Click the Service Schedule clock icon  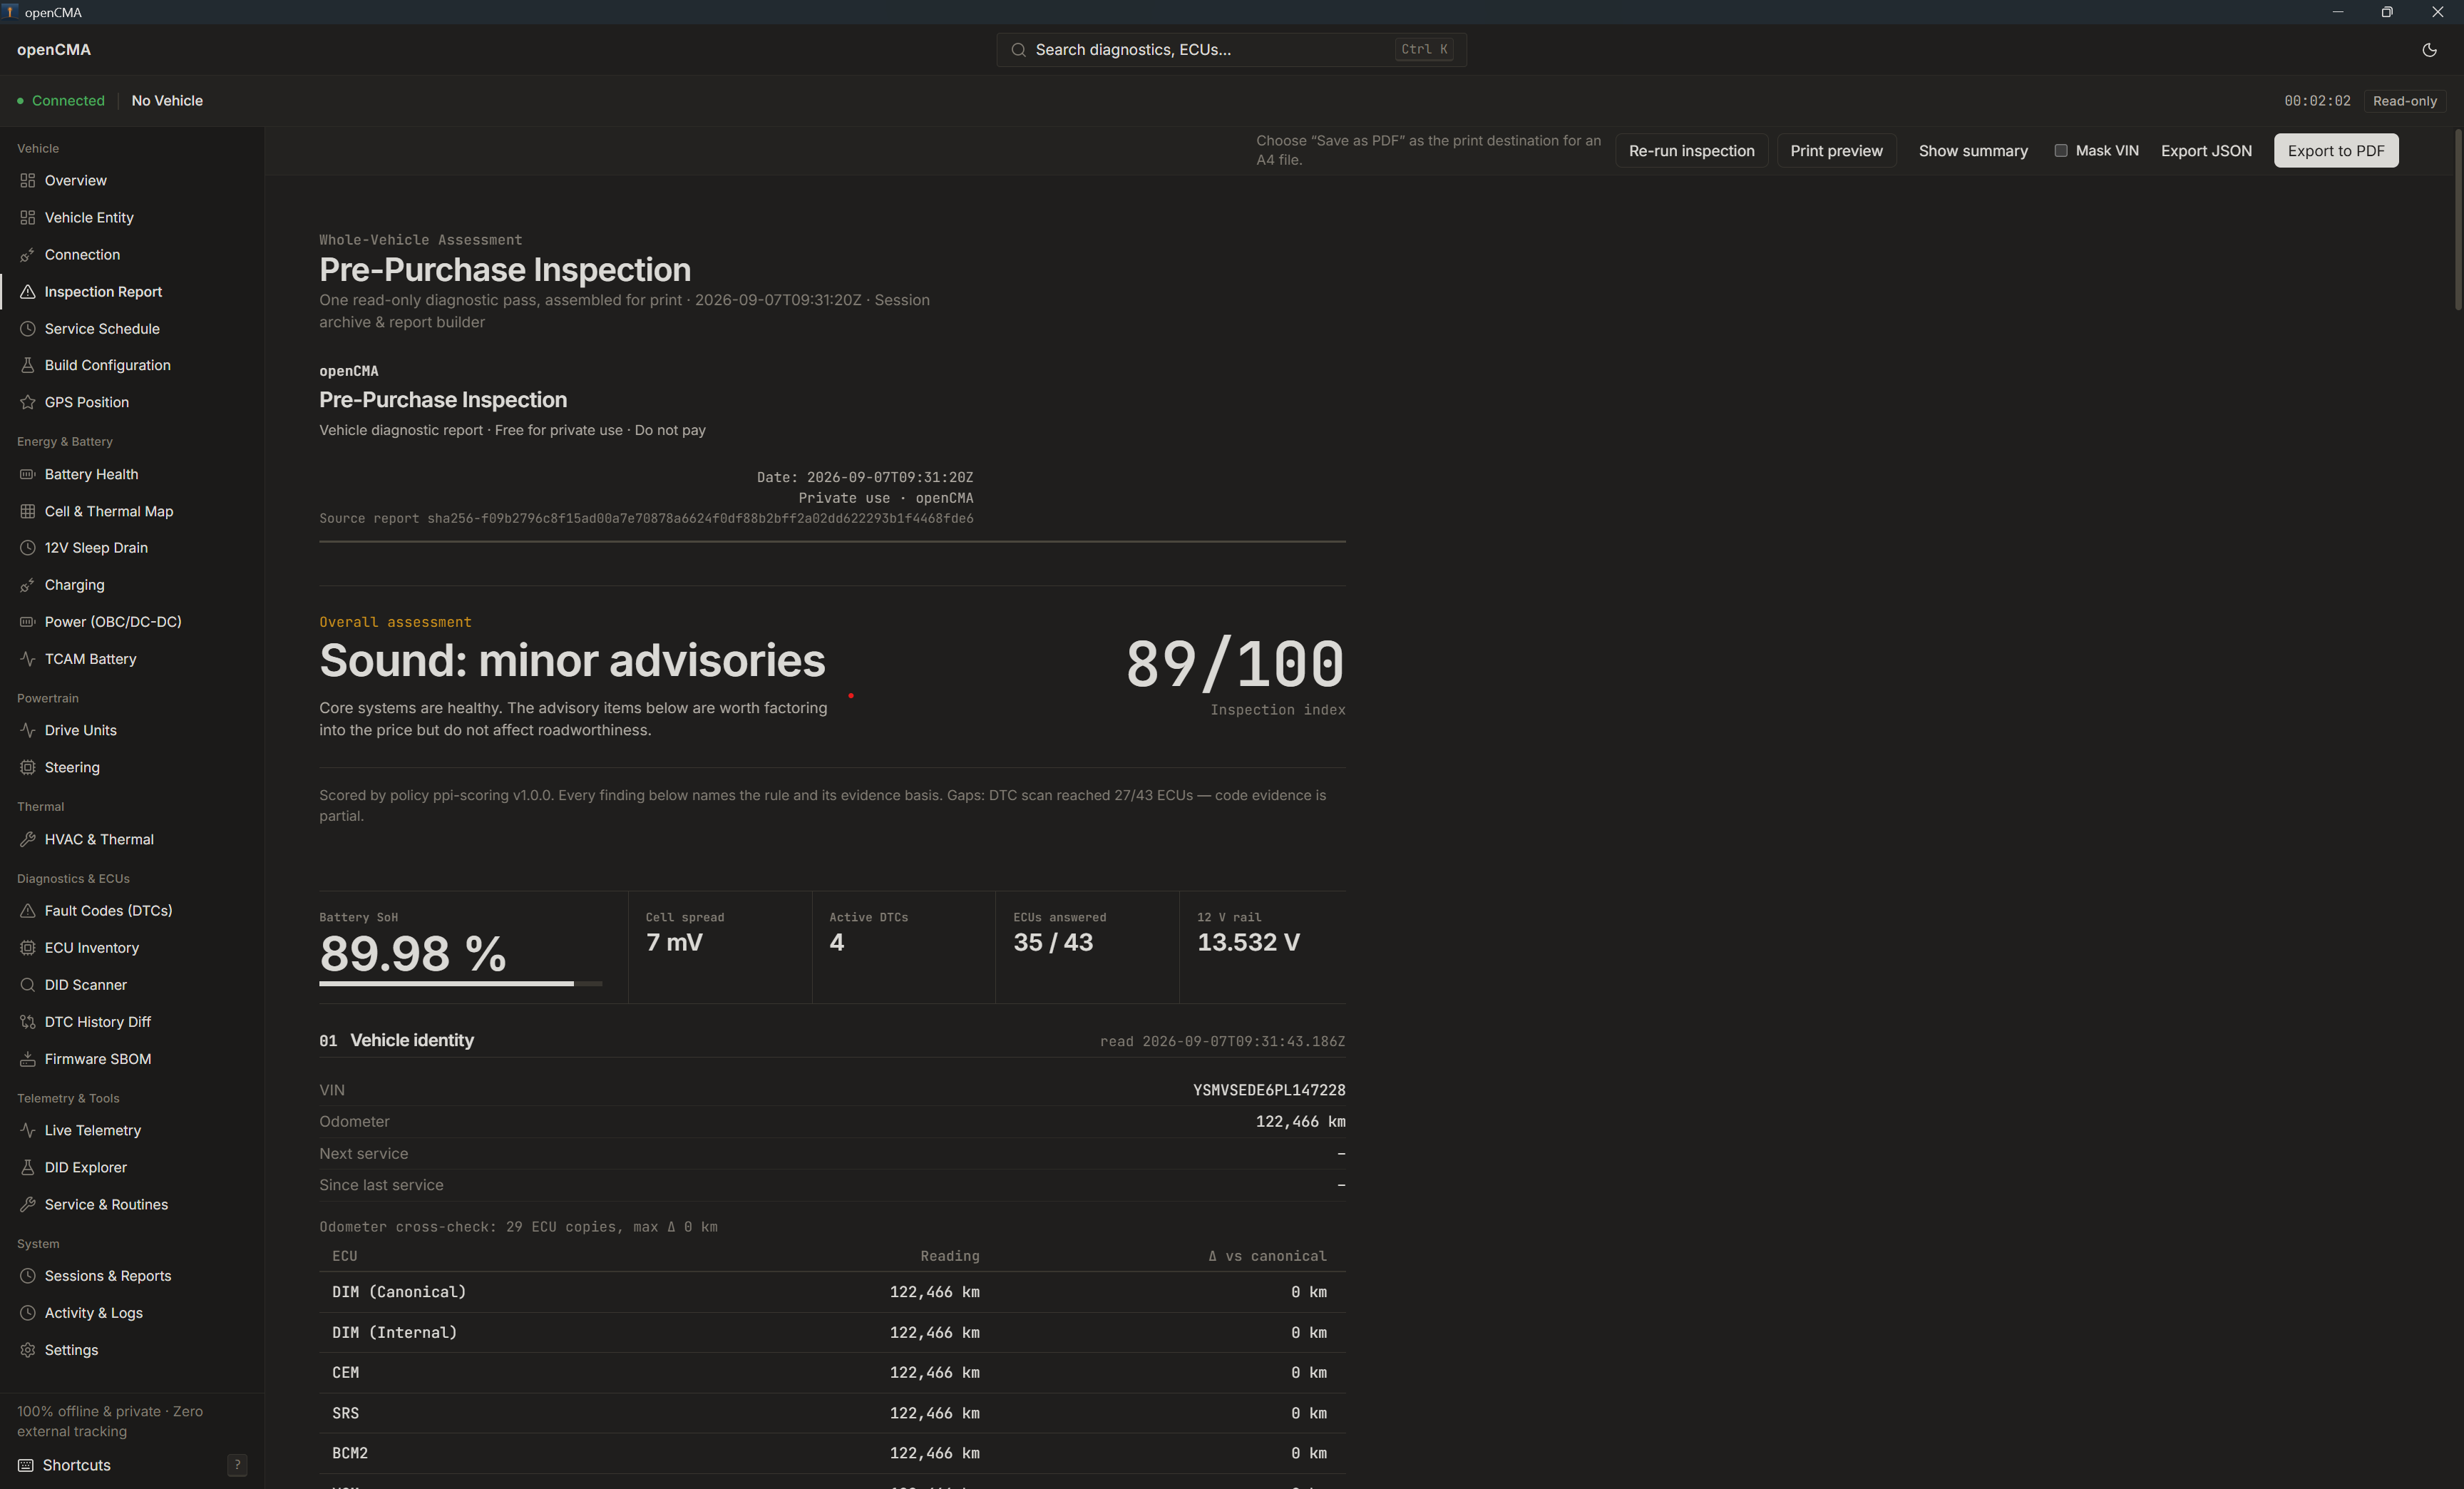(27, 329)
